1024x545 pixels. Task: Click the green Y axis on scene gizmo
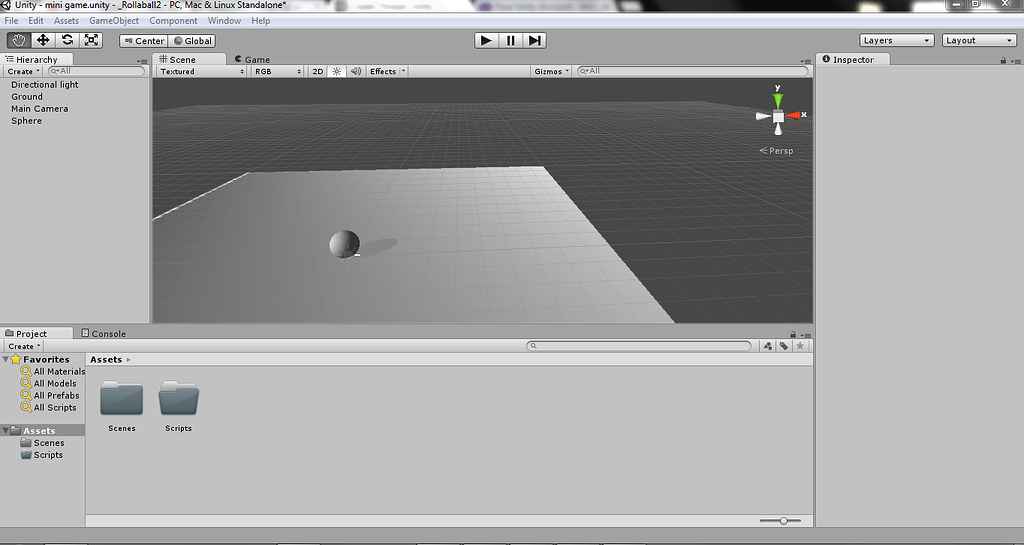[778, 100]
